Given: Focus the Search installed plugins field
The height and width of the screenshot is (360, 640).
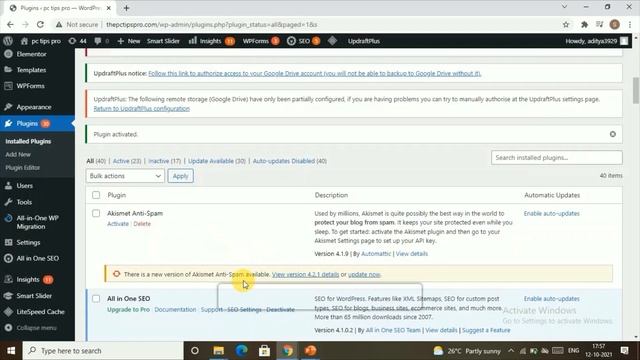Looking at the screenshot, I should tap(557, 158).
